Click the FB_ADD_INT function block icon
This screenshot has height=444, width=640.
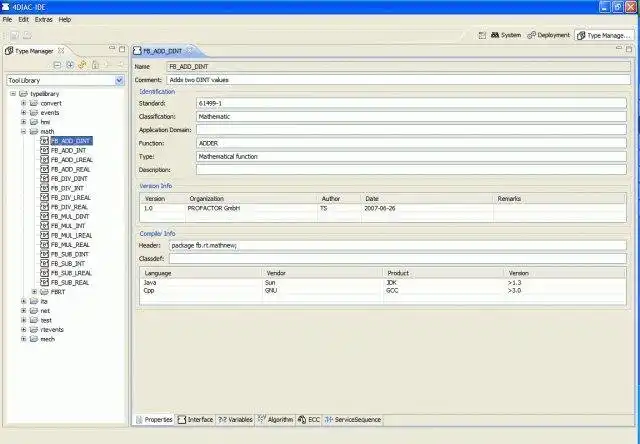tap(44, 150)
